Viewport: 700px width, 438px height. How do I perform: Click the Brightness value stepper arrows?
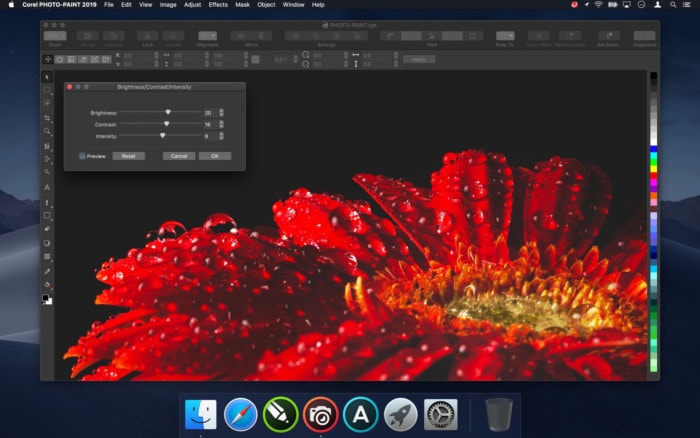221,113
